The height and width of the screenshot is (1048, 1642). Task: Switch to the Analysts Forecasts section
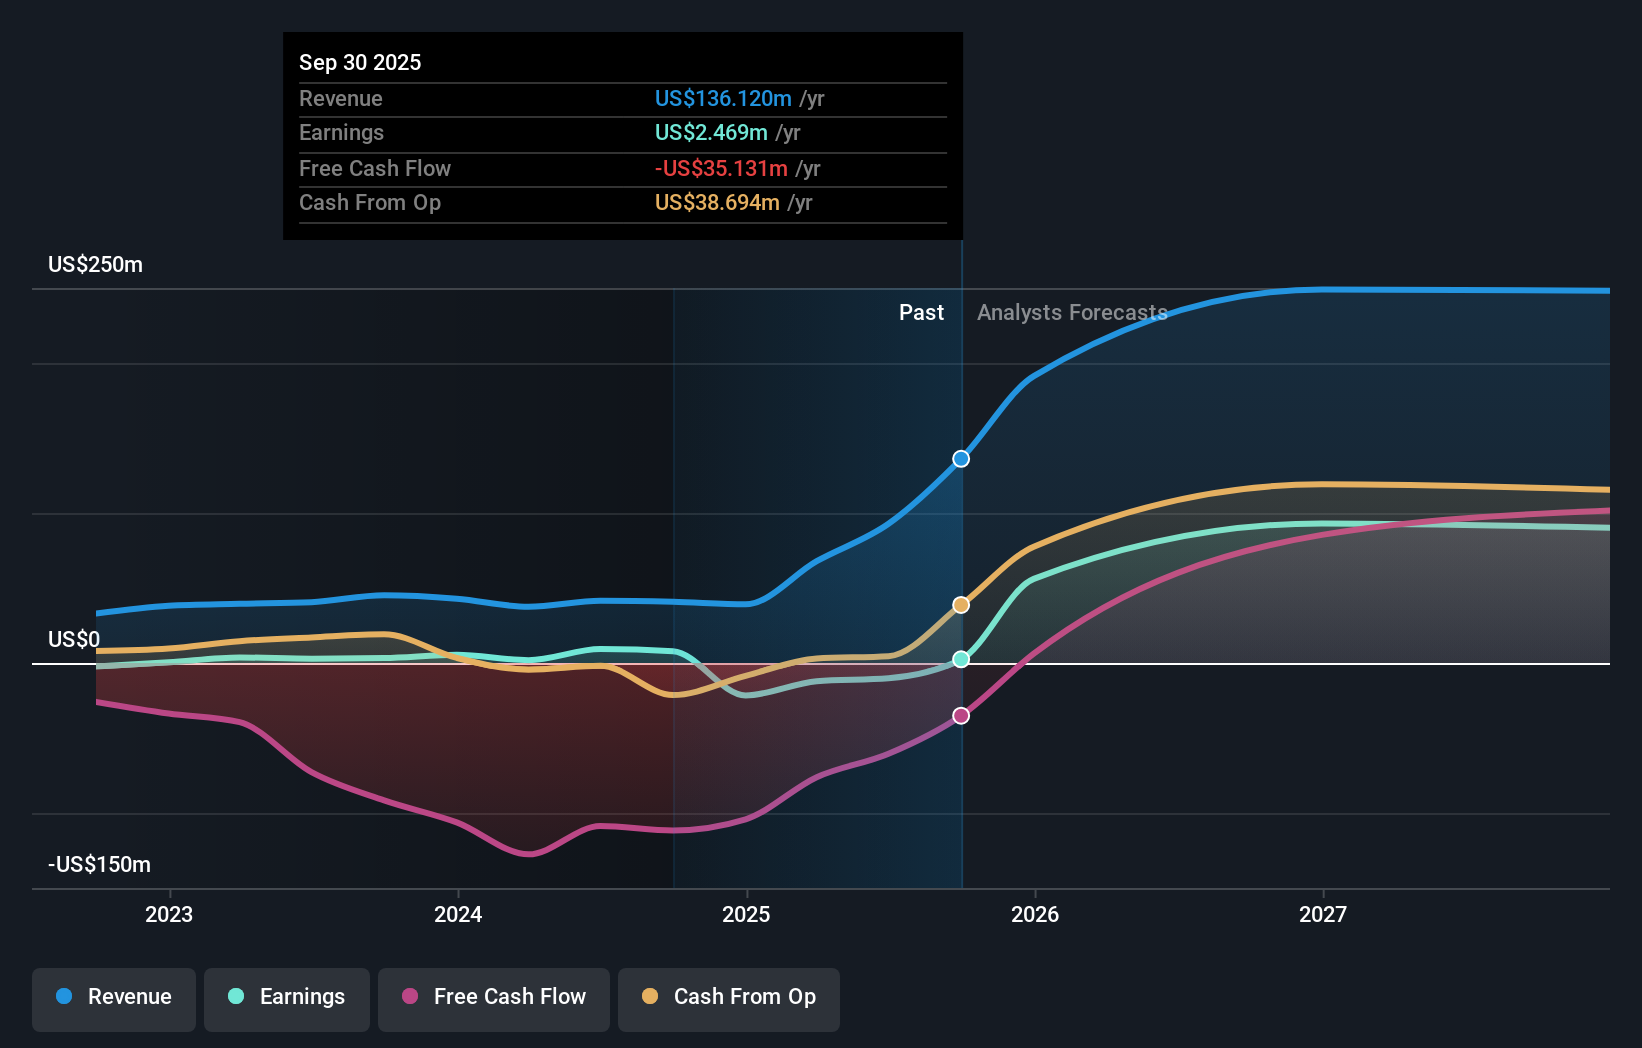point(1072,313)
